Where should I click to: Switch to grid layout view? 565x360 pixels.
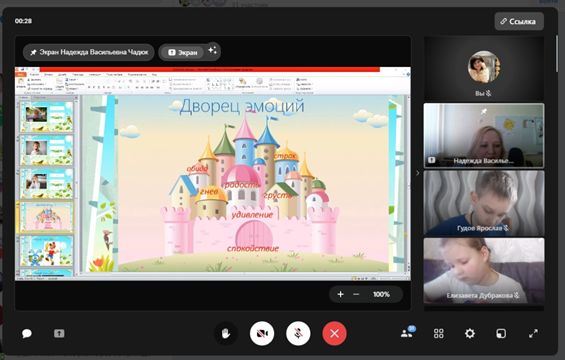[439, 333]
